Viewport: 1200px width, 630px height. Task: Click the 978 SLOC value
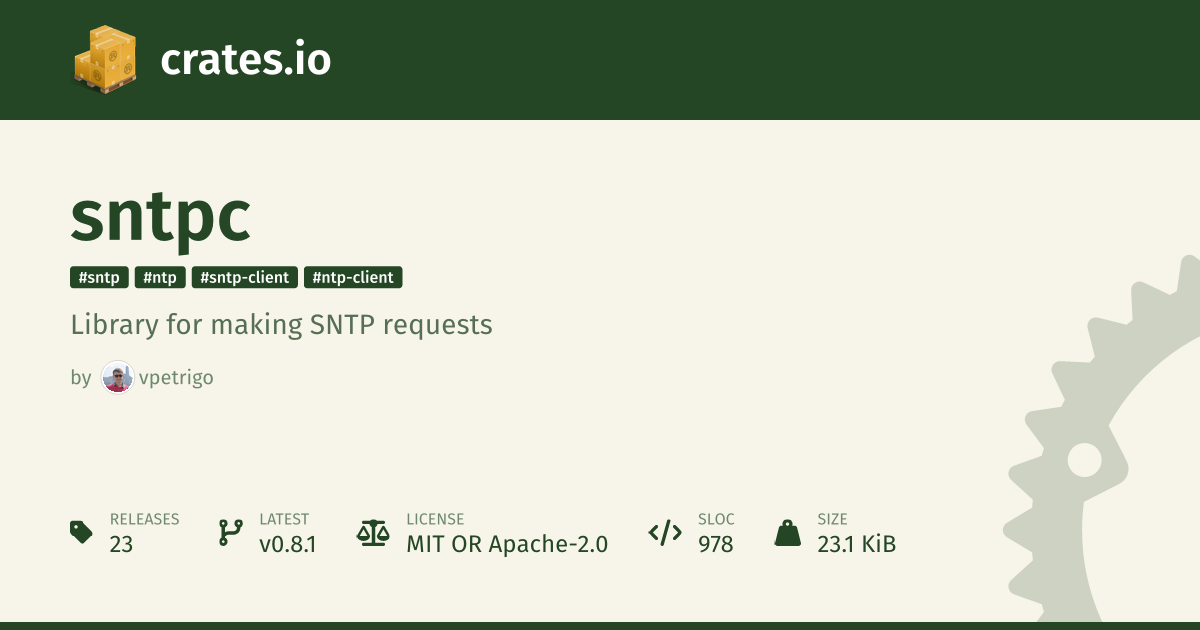coord(716,544)
